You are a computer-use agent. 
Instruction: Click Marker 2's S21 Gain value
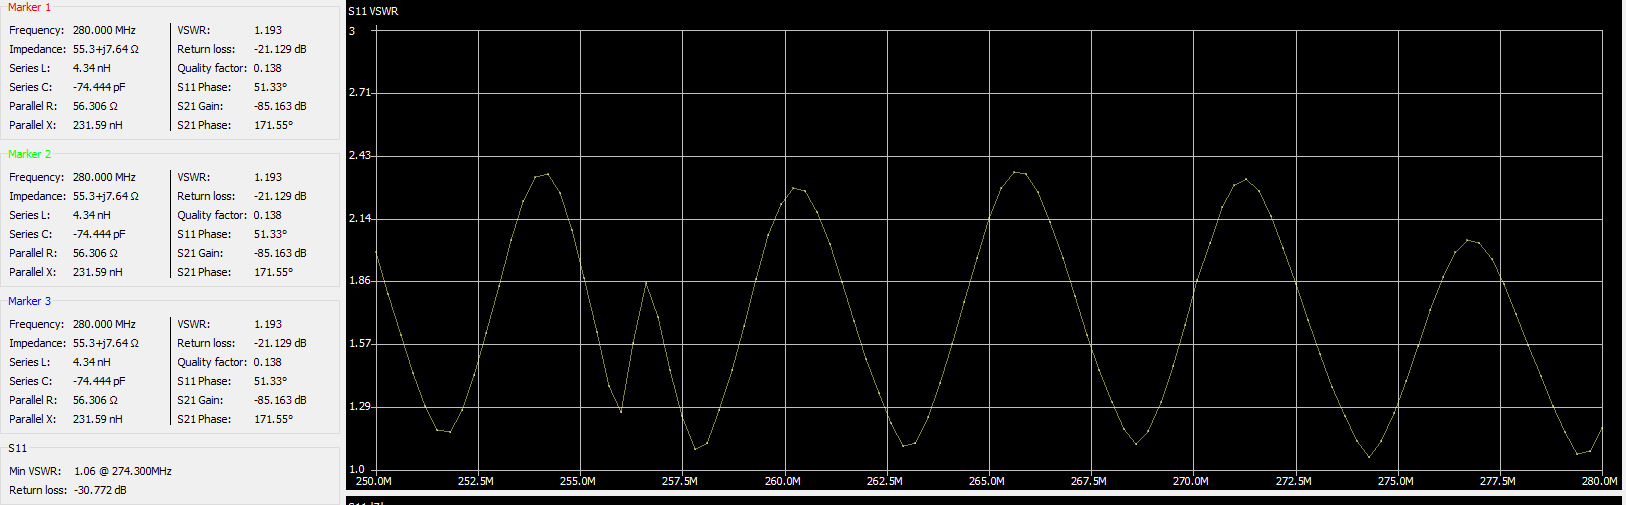pos(280,253)
